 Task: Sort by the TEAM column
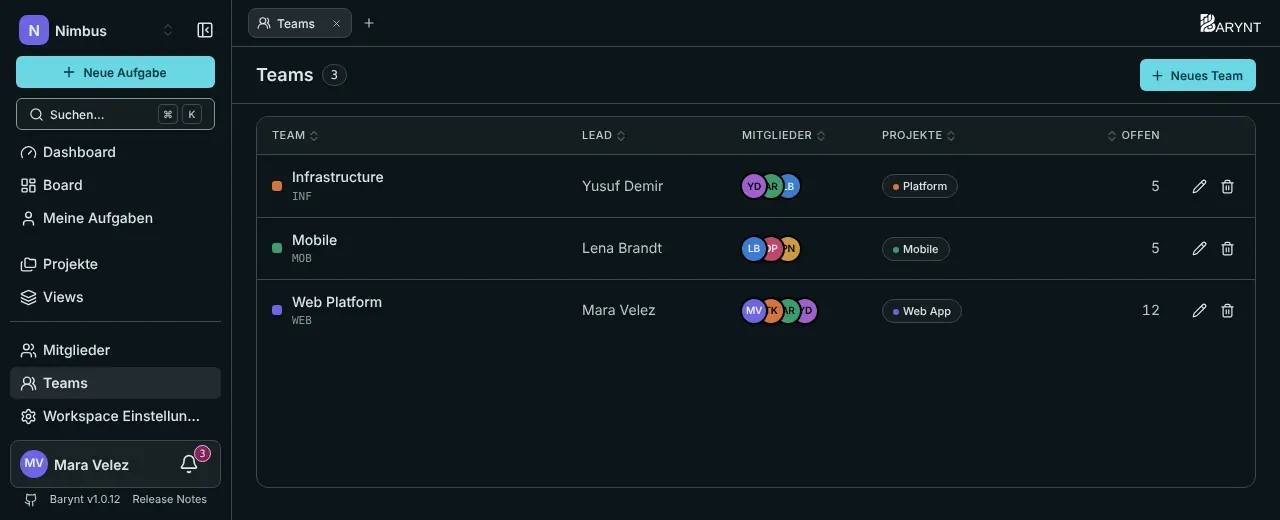(295, 135)
